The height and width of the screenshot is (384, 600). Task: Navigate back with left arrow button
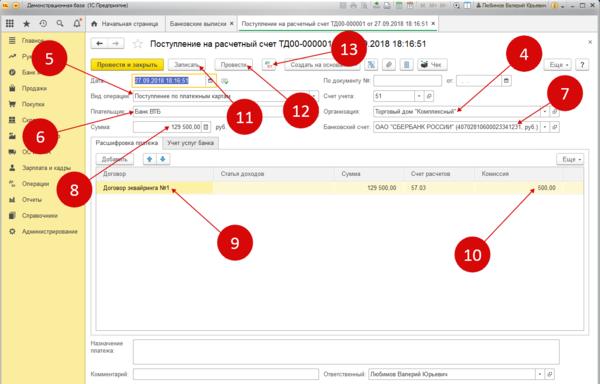click(x=99, y=44)
